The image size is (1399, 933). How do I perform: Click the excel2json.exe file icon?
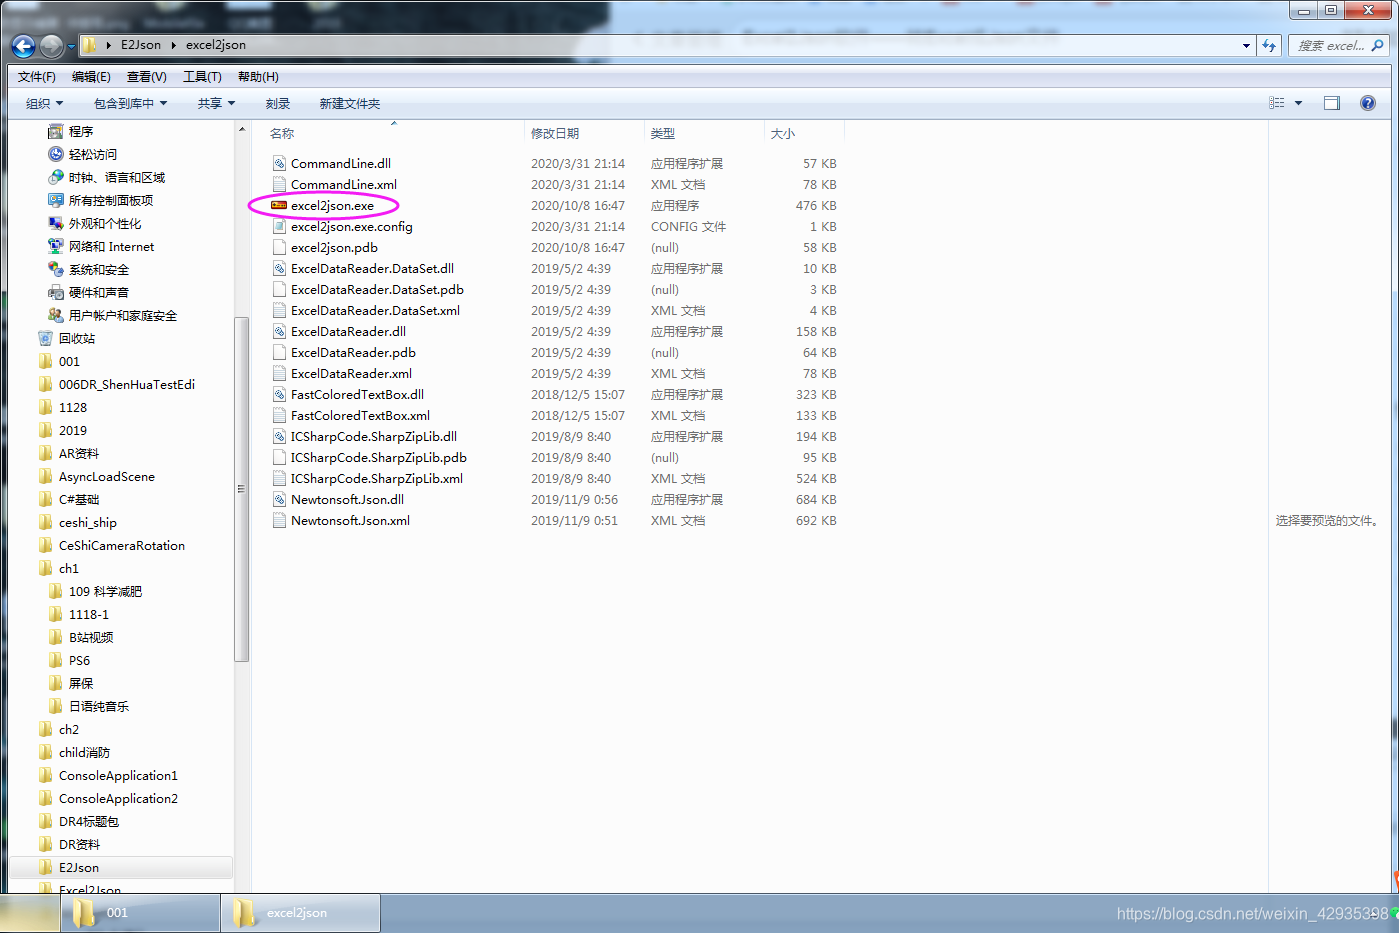tap(279, 205)
